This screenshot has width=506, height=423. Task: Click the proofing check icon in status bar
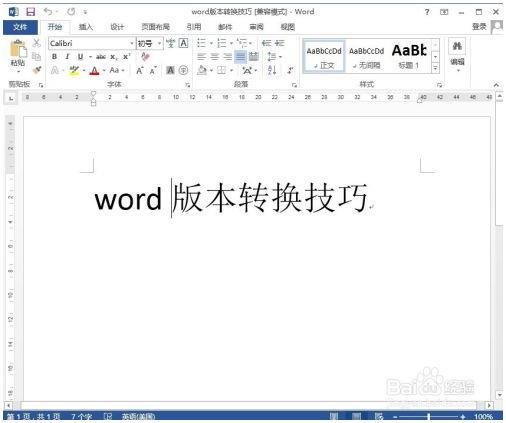click(x=108, y=416)
